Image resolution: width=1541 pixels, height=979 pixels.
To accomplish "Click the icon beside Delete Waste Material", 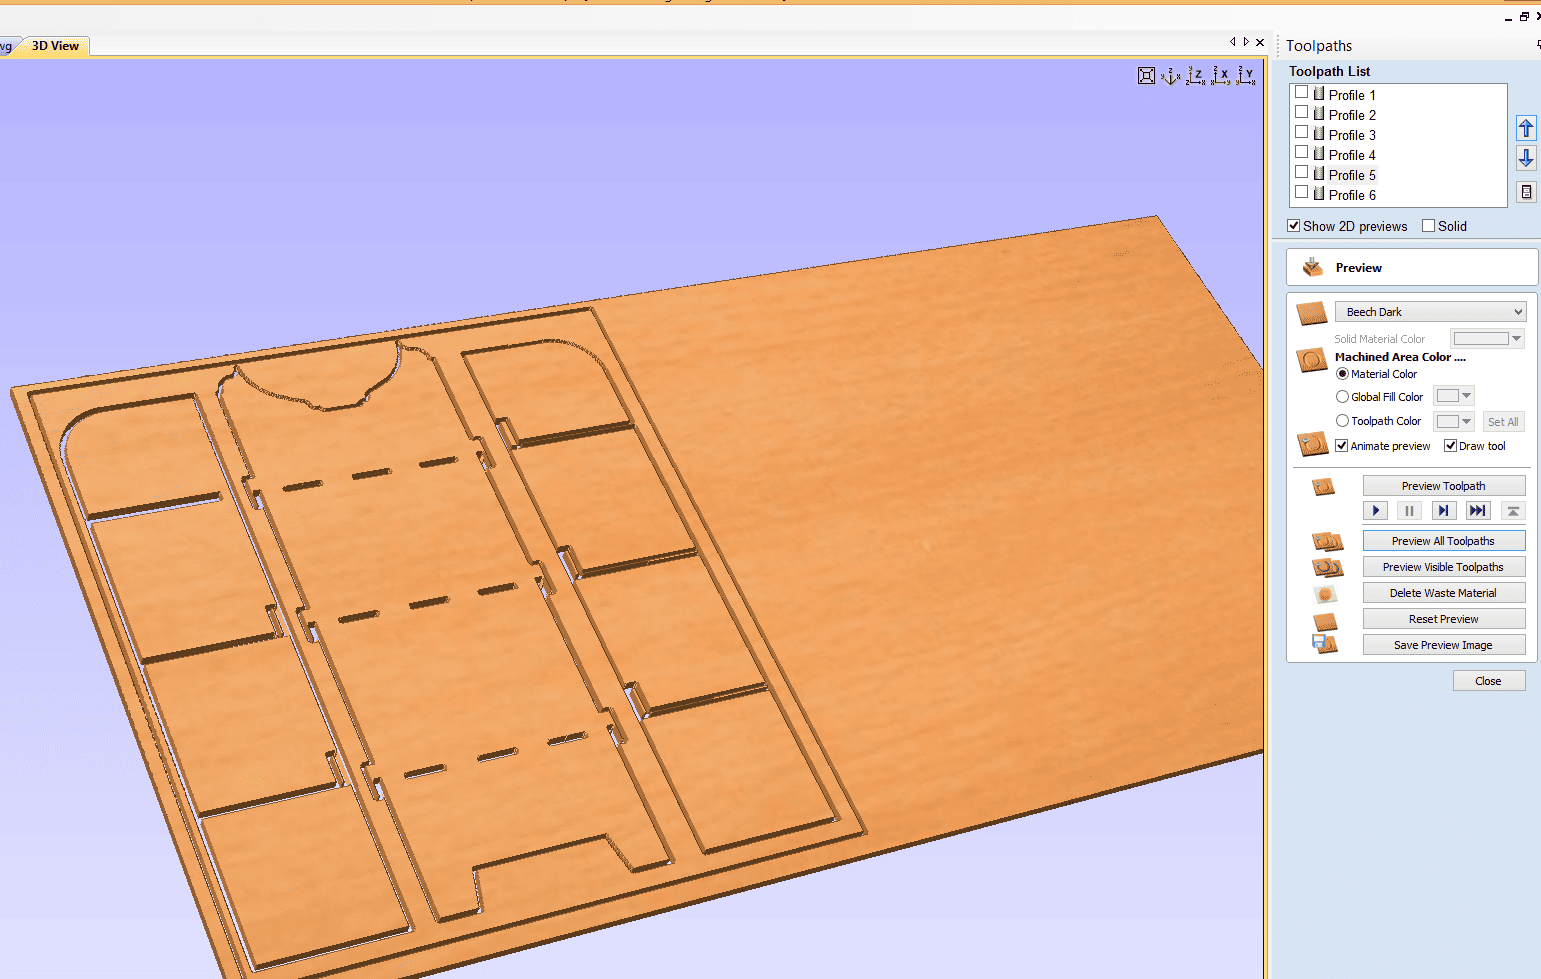I will click(1325, 594).
